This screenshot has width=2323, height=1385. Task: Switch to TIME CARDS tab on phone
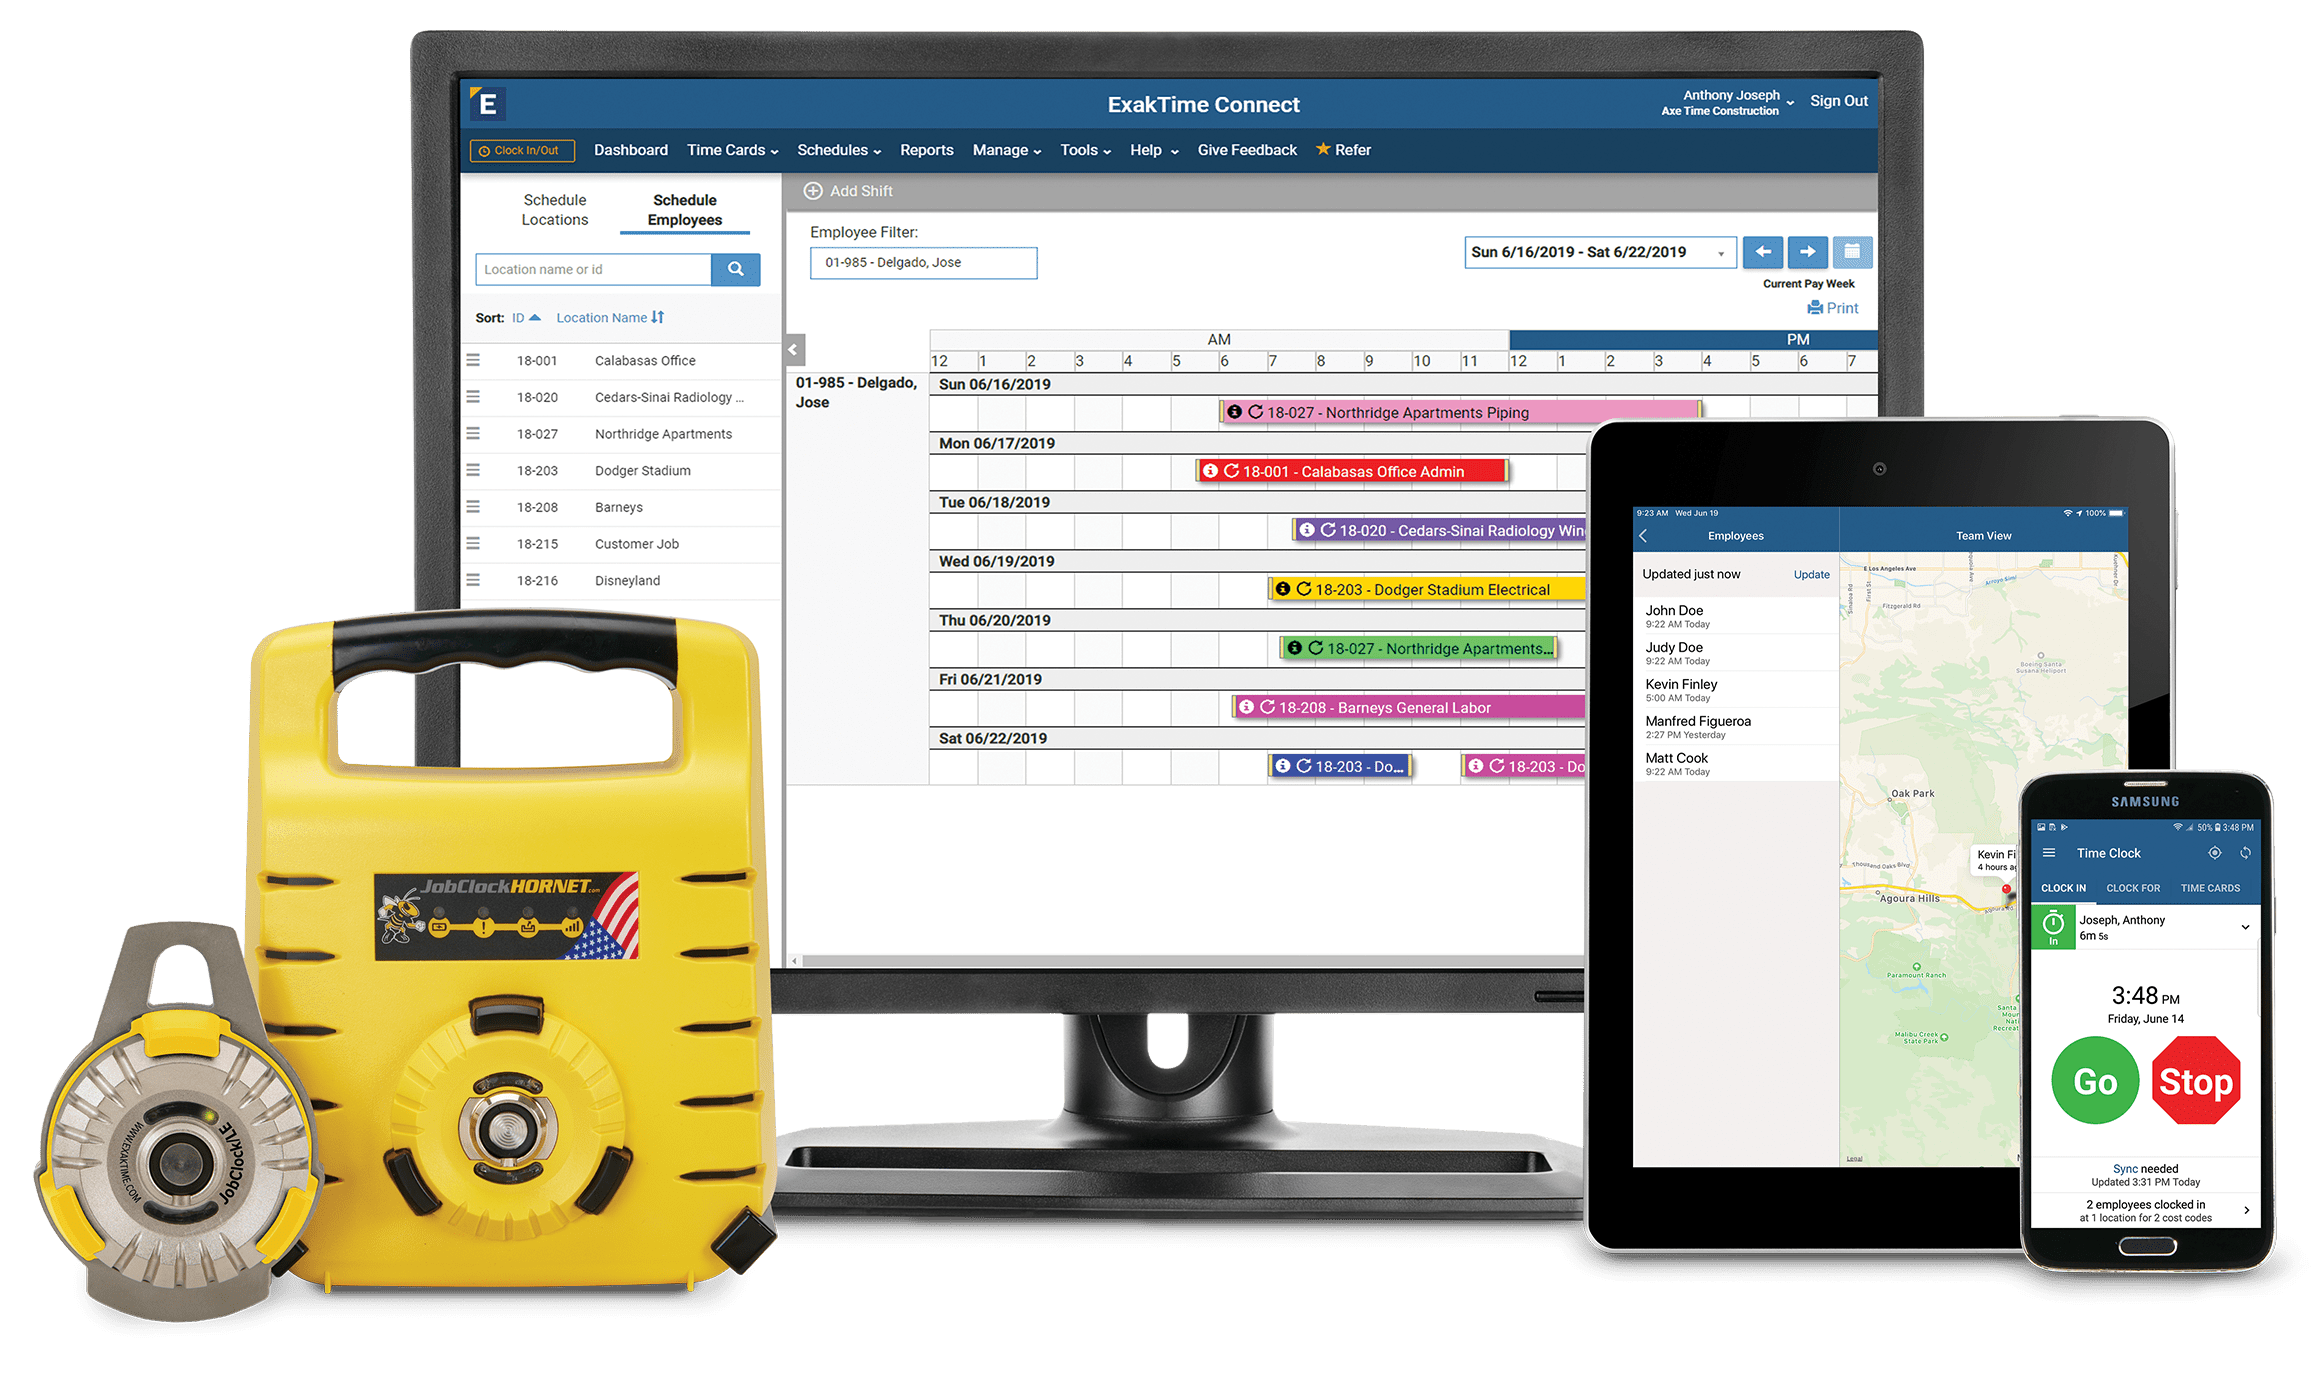tap(2209, 888)
